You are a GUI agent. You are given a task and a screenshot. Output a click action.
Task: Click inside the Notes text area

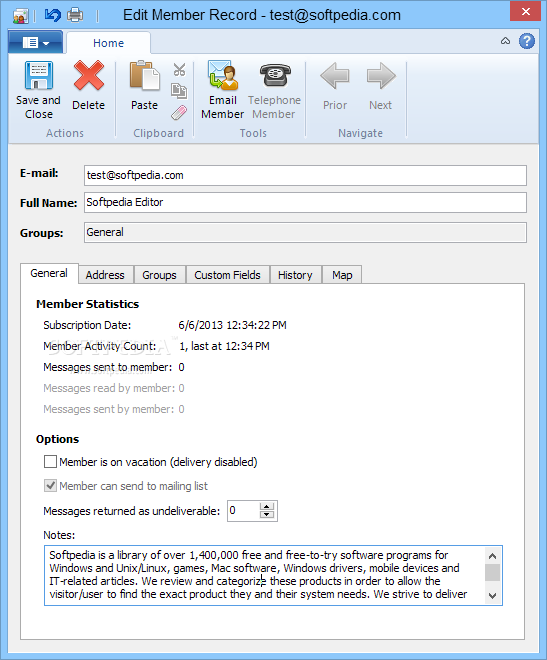pyautogui.click(x=264, y=575)
